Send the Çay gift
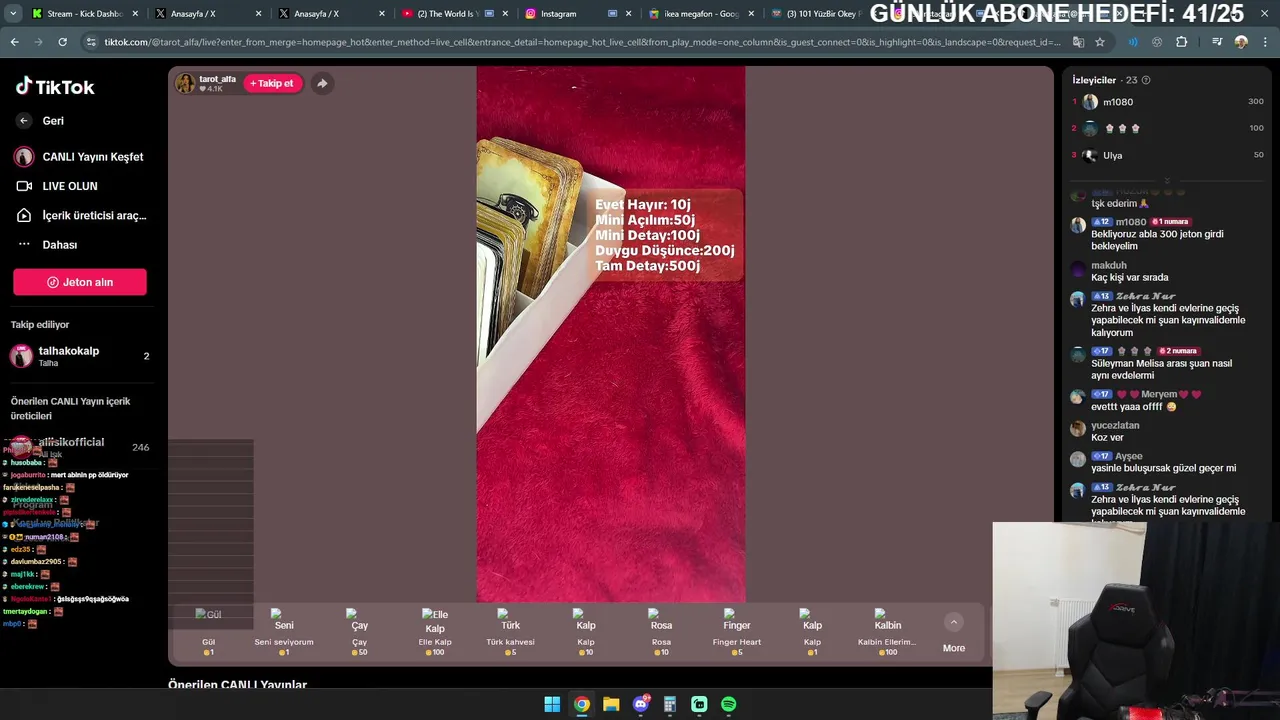1280x720 pixels. tap(359, 631)
